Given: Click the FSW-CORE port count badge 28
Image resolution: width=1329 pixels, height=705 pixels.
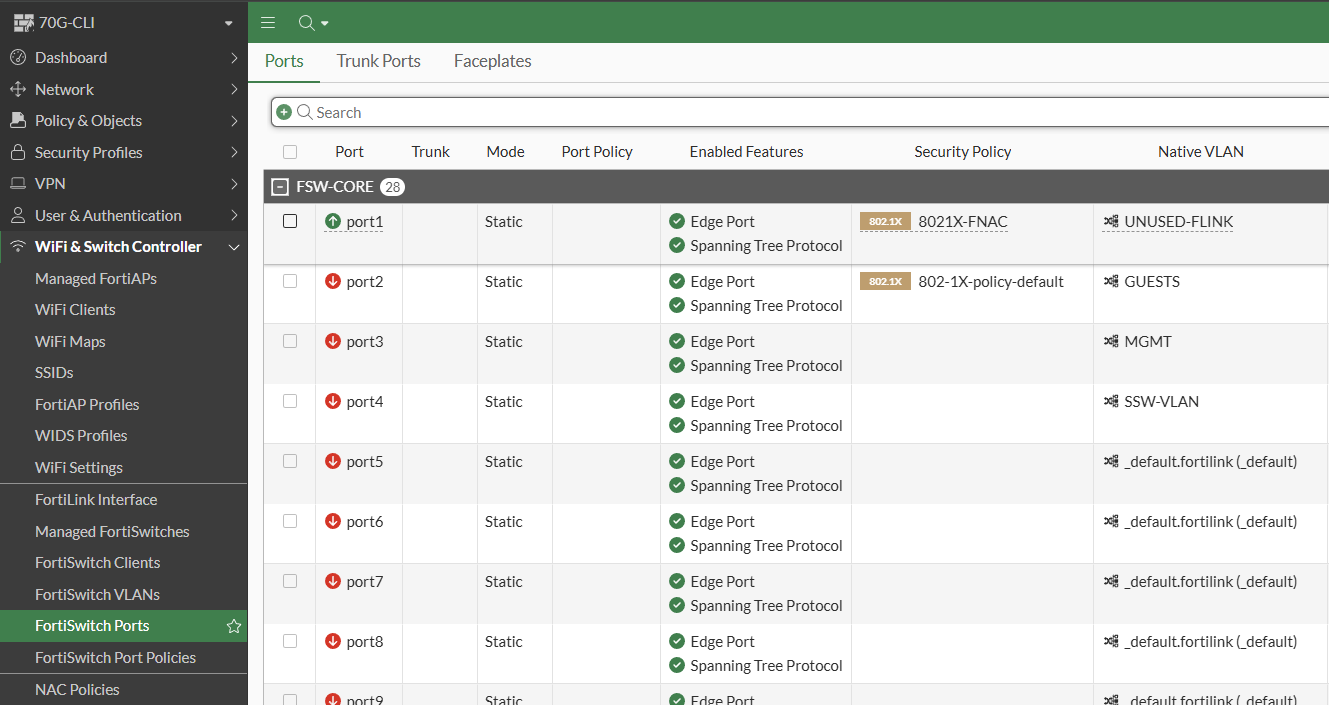Looking at the screenshot, I should (x=392, y=187).
